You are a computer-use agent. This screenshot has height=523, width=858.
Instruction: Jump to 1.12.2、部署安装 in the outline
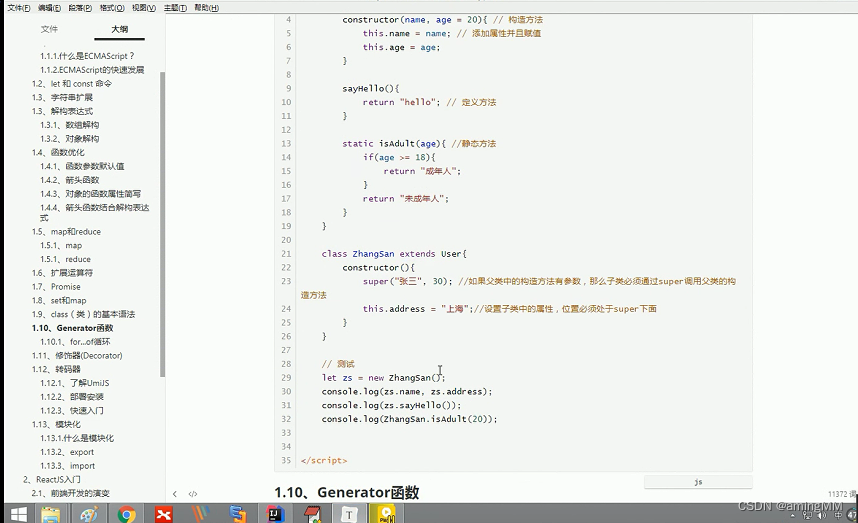click(72, 397)
